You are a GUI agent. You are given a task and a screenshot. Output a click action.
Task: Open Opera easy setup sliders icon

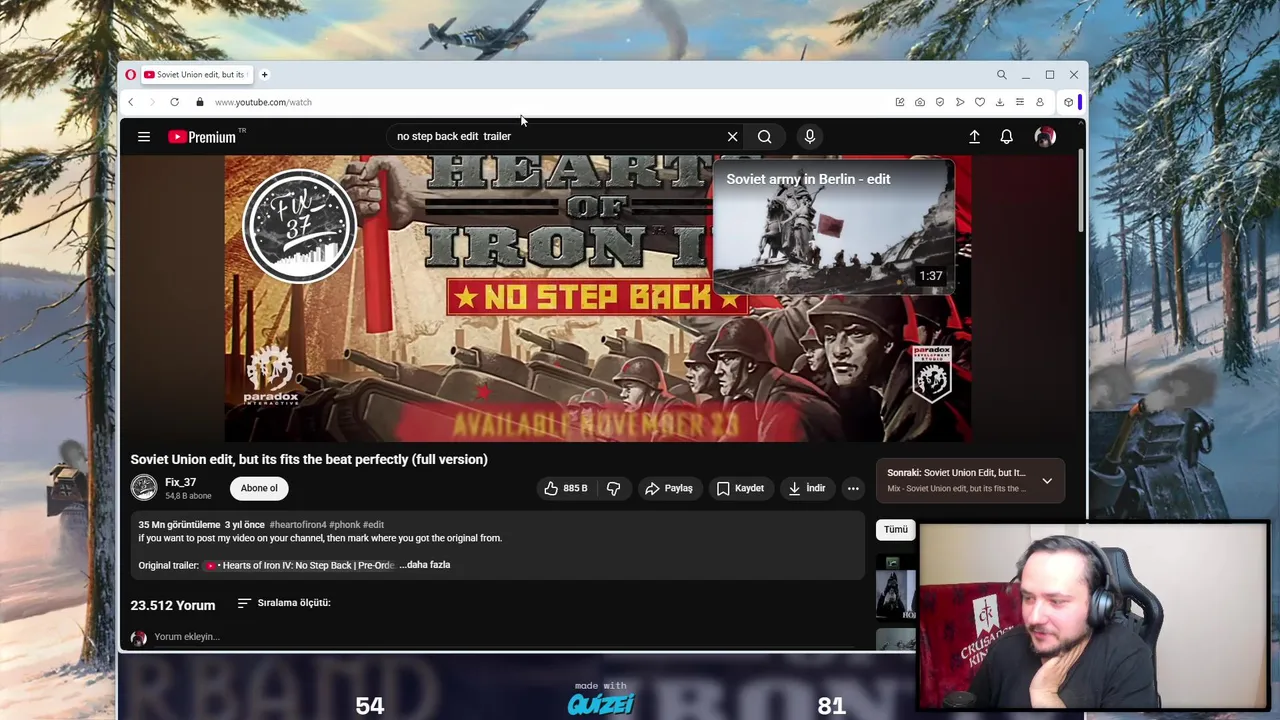pyautogui.click(x=1020, y=102)
